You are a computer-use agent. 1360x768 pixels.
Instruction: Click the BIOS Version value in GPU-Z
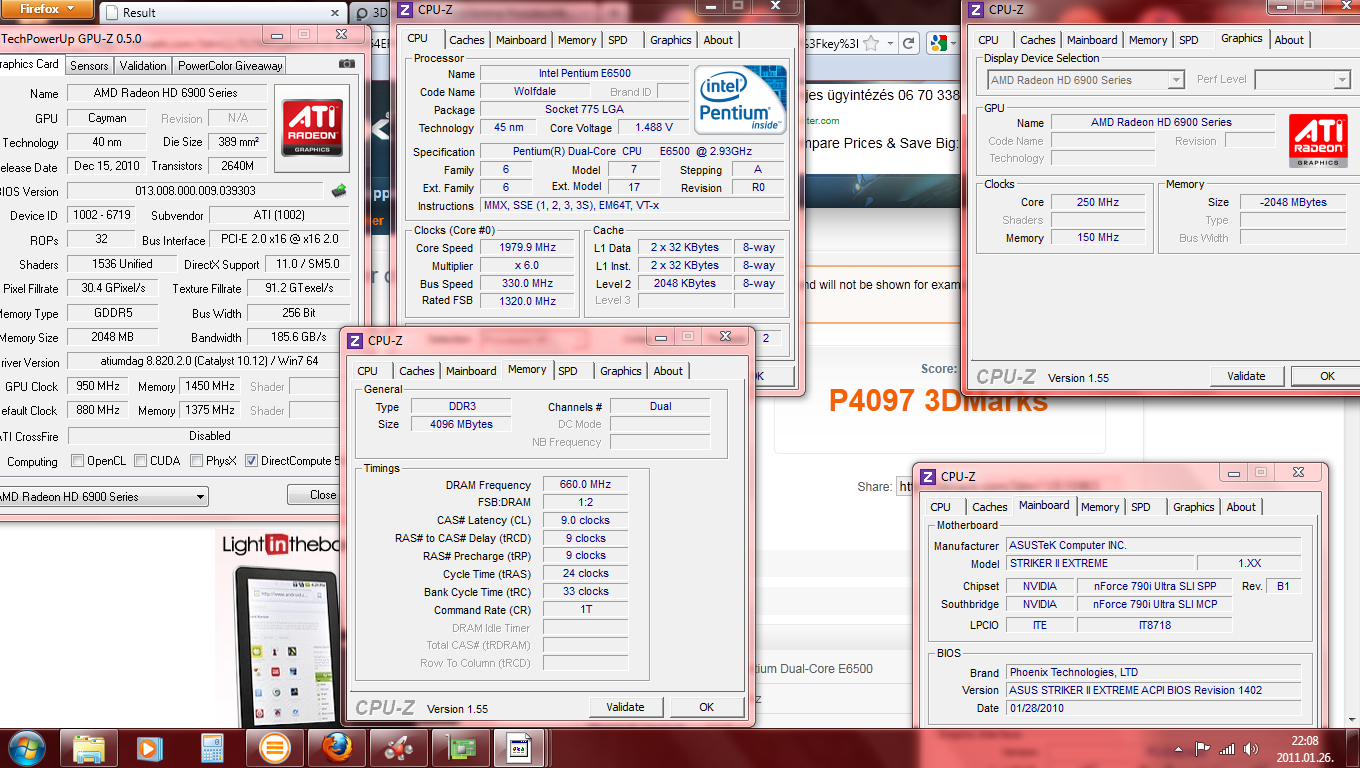[x=195, y=191]
